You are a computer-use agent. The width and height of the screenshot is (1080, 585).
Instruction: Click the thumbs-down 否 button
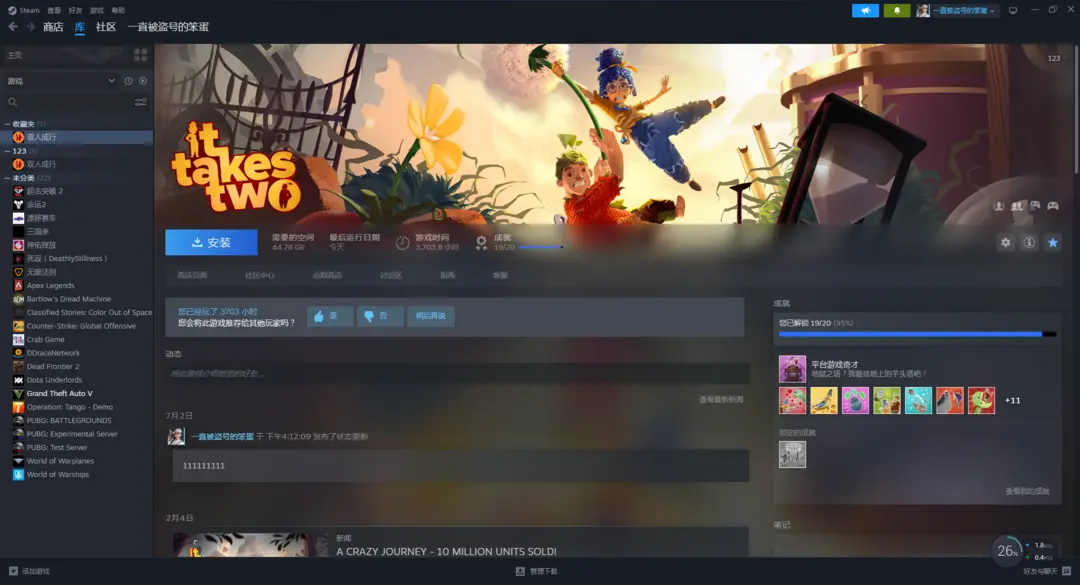[380, 316]
